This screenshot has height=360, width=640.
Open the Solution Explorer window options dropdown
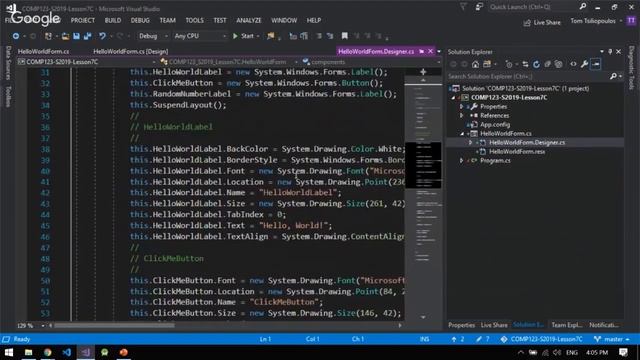point(602,52)
